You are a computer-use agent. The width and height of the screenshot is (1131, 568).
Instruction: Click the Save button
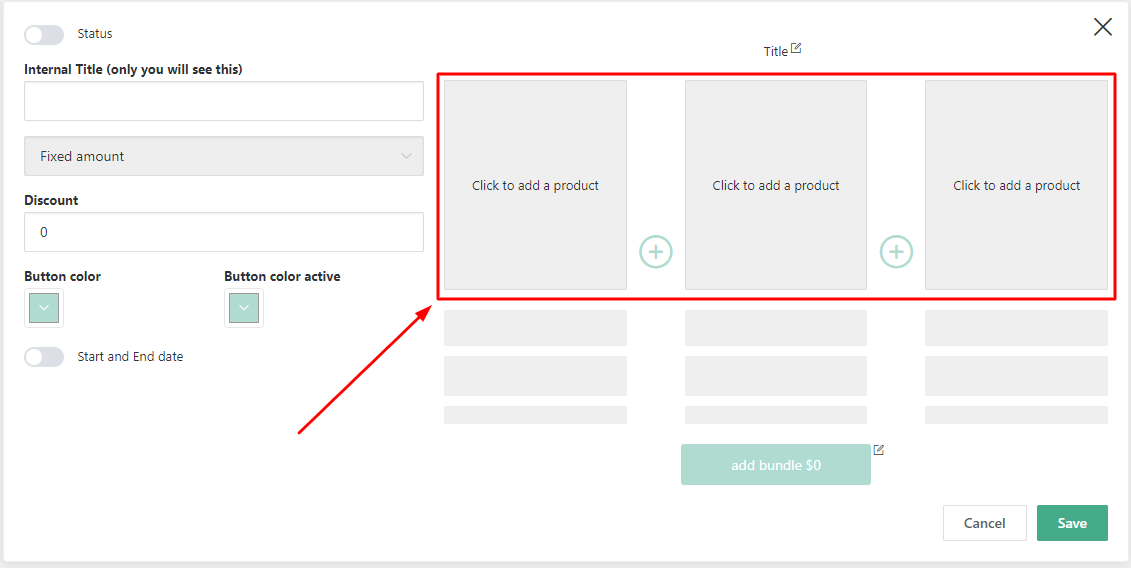(1072, 523)
